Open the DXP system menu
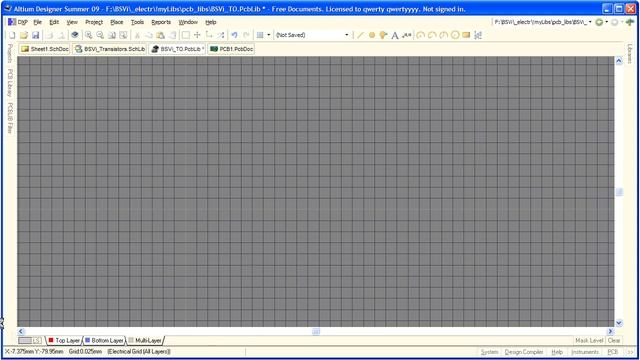640x360 pixels. coord(18,22)
